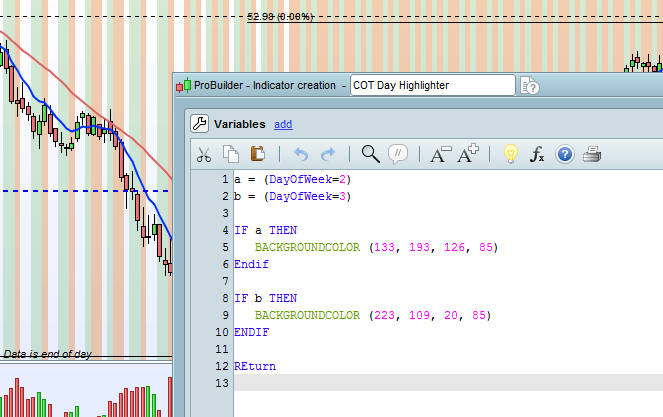663x417 pixels.
Task: Click 'Data is end of day' chart note
Action: (47, 354)
